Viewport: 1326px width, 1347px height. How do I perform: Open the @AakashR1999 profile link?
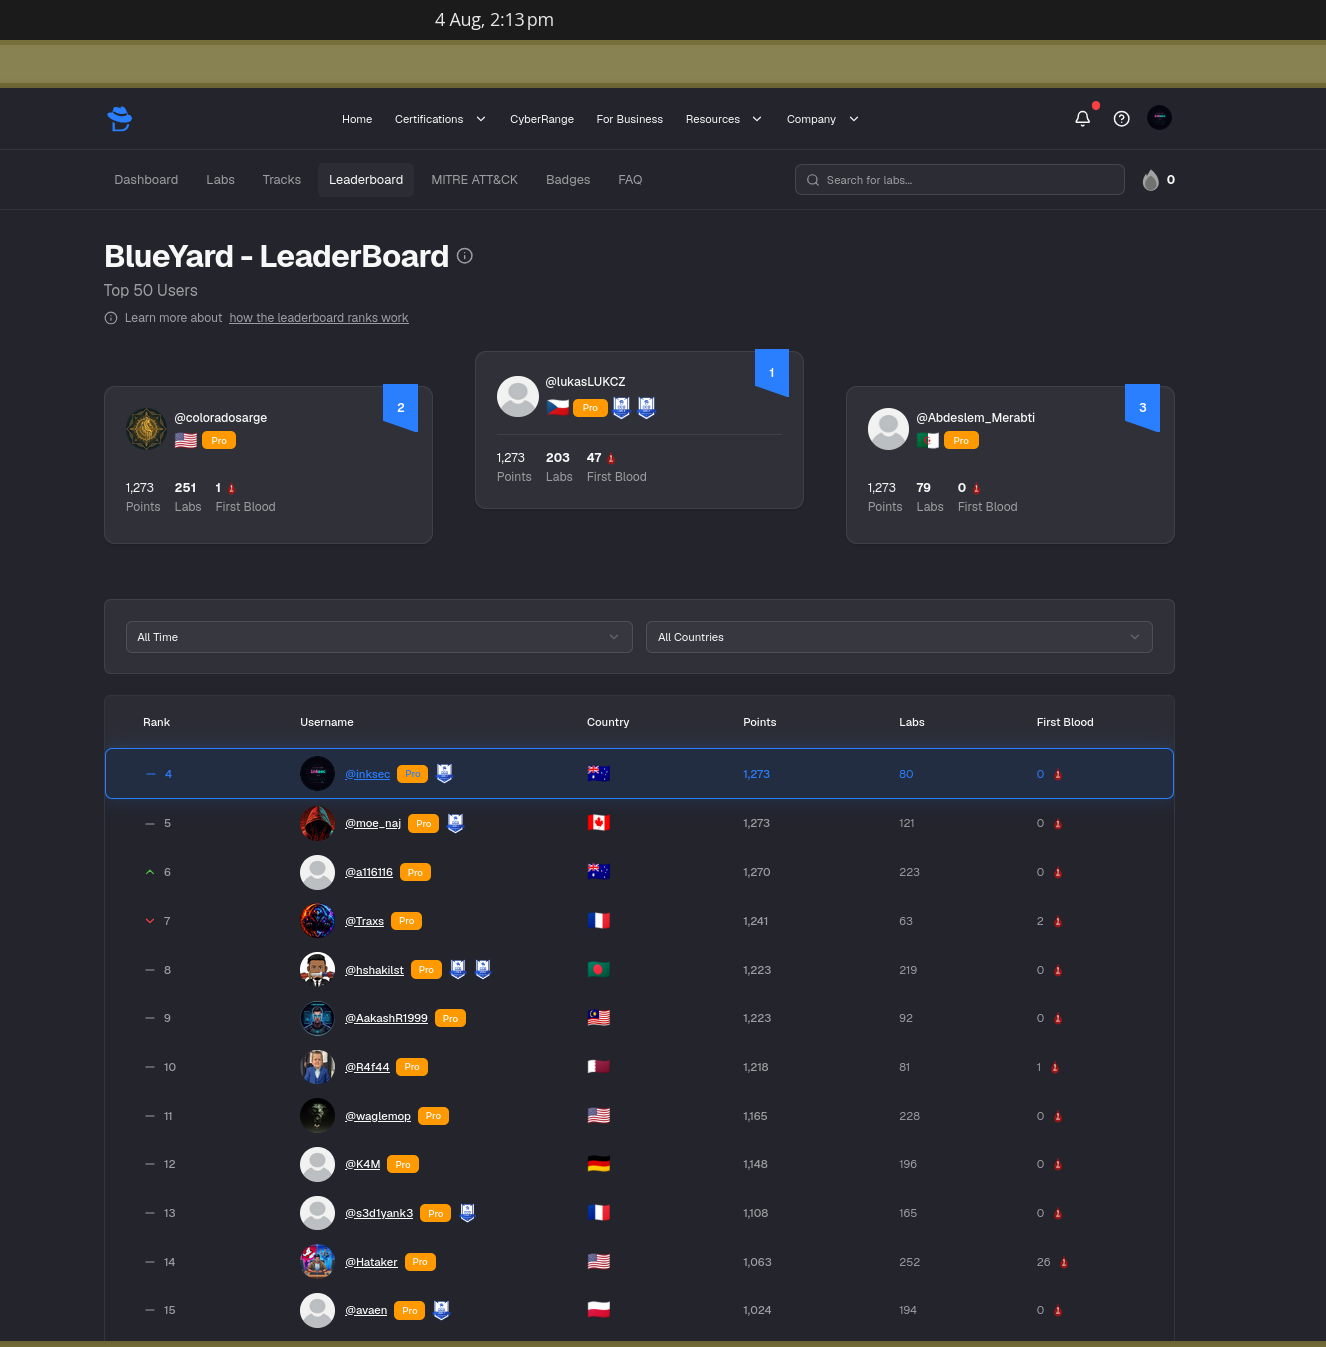tap(386, 1018)
